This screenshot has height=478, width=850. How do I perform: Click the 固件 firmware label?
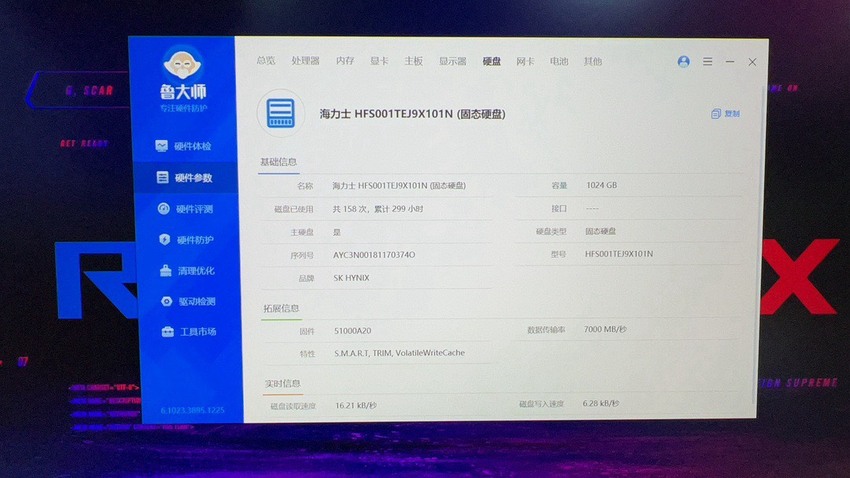307,331
